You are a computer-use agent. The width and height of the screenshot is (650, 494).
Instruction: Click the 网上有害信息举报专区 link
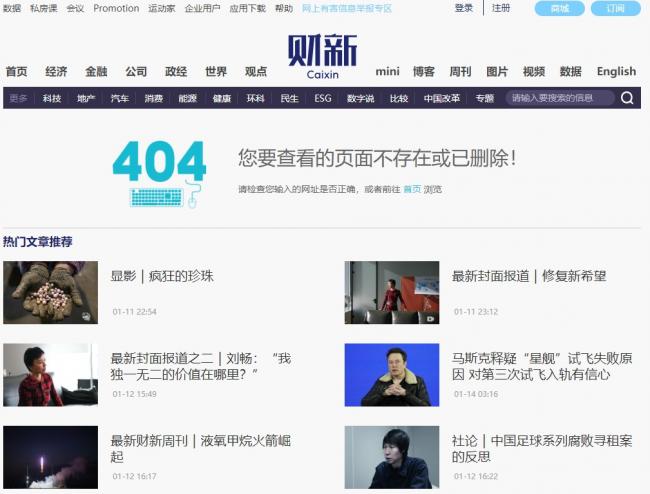[x=347, y=8]
